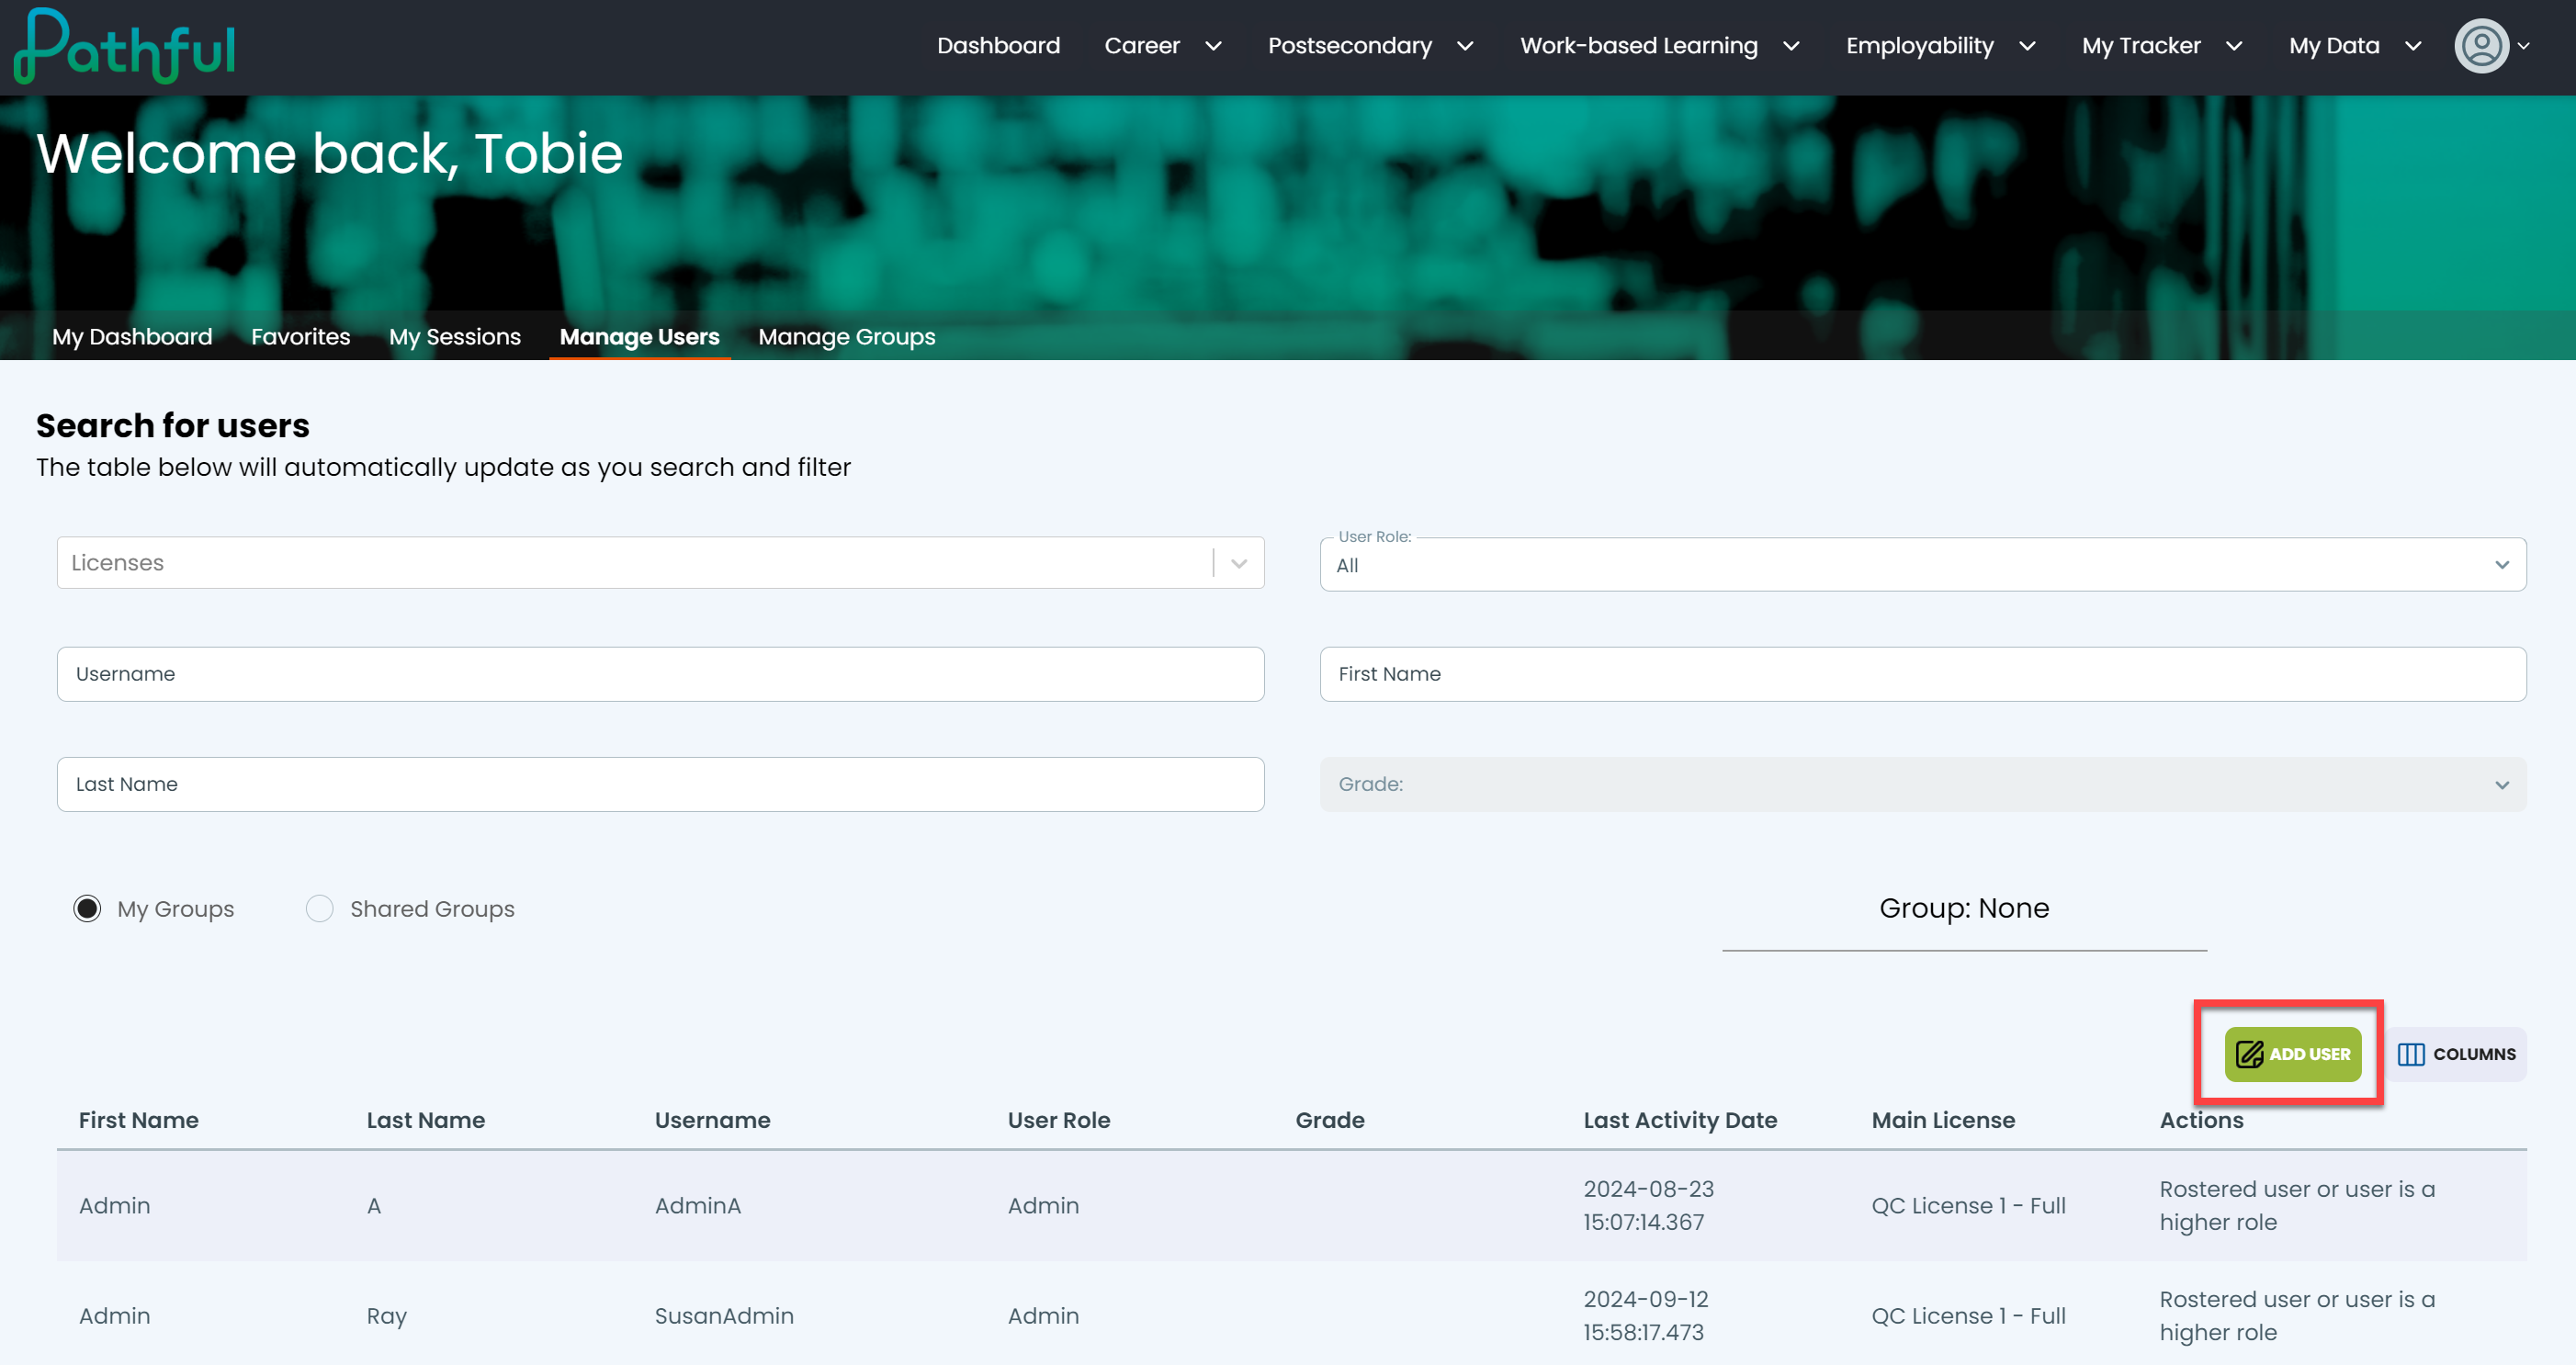Sort by the Main License column header
The height and width of the screenshot is (1365, 2576).
click(x=1943, y=1120)
